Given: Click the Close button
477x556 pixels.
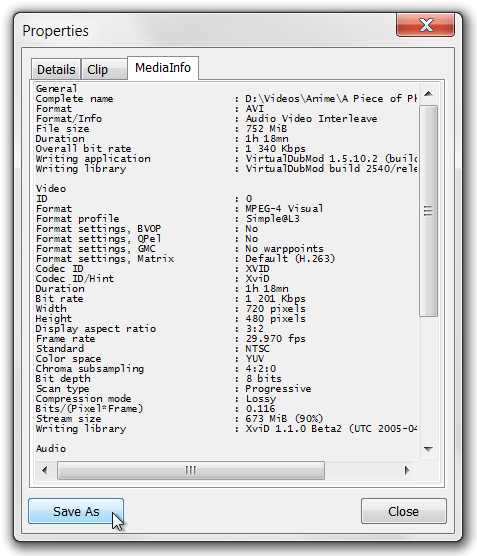Looking at the screenshot, I should tap(404, 511).
